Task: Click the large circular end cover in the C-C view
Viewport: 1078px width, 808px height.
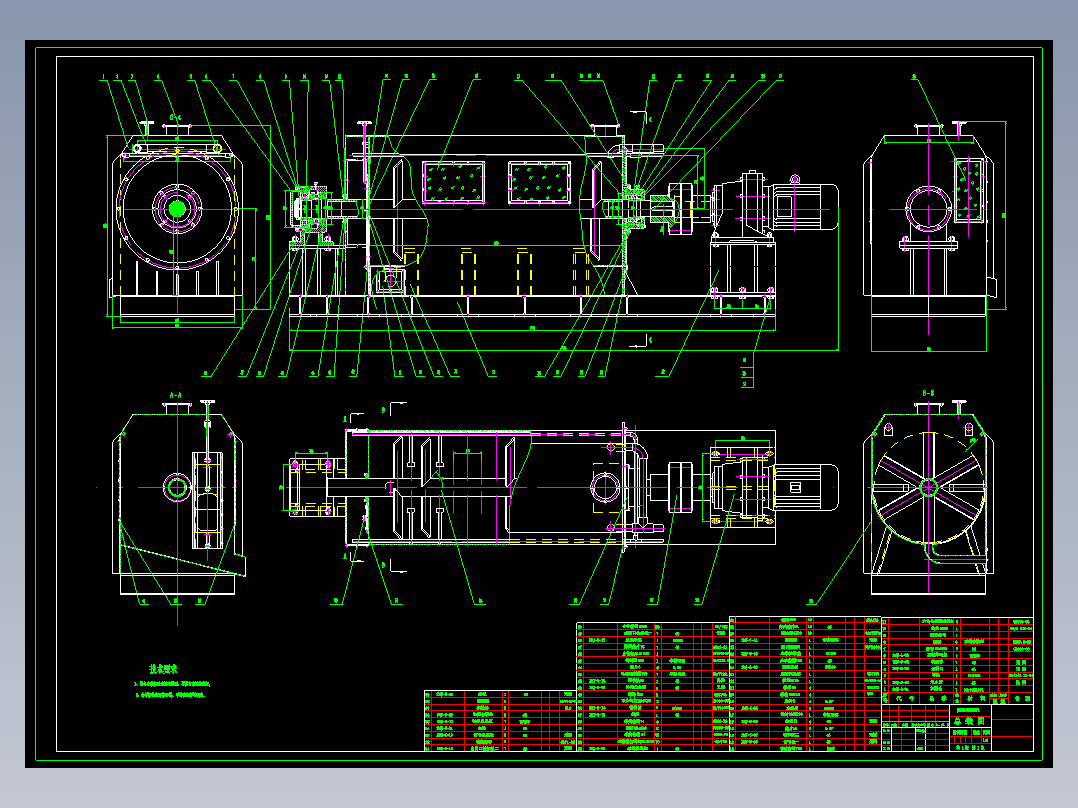Action: [177, 209]
